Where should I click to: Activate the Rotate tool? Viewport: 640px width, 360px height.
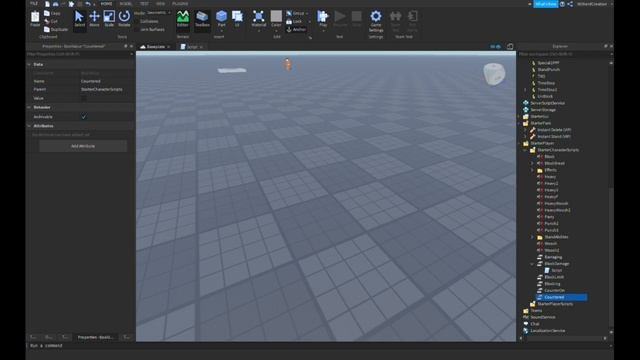point(124,19)
